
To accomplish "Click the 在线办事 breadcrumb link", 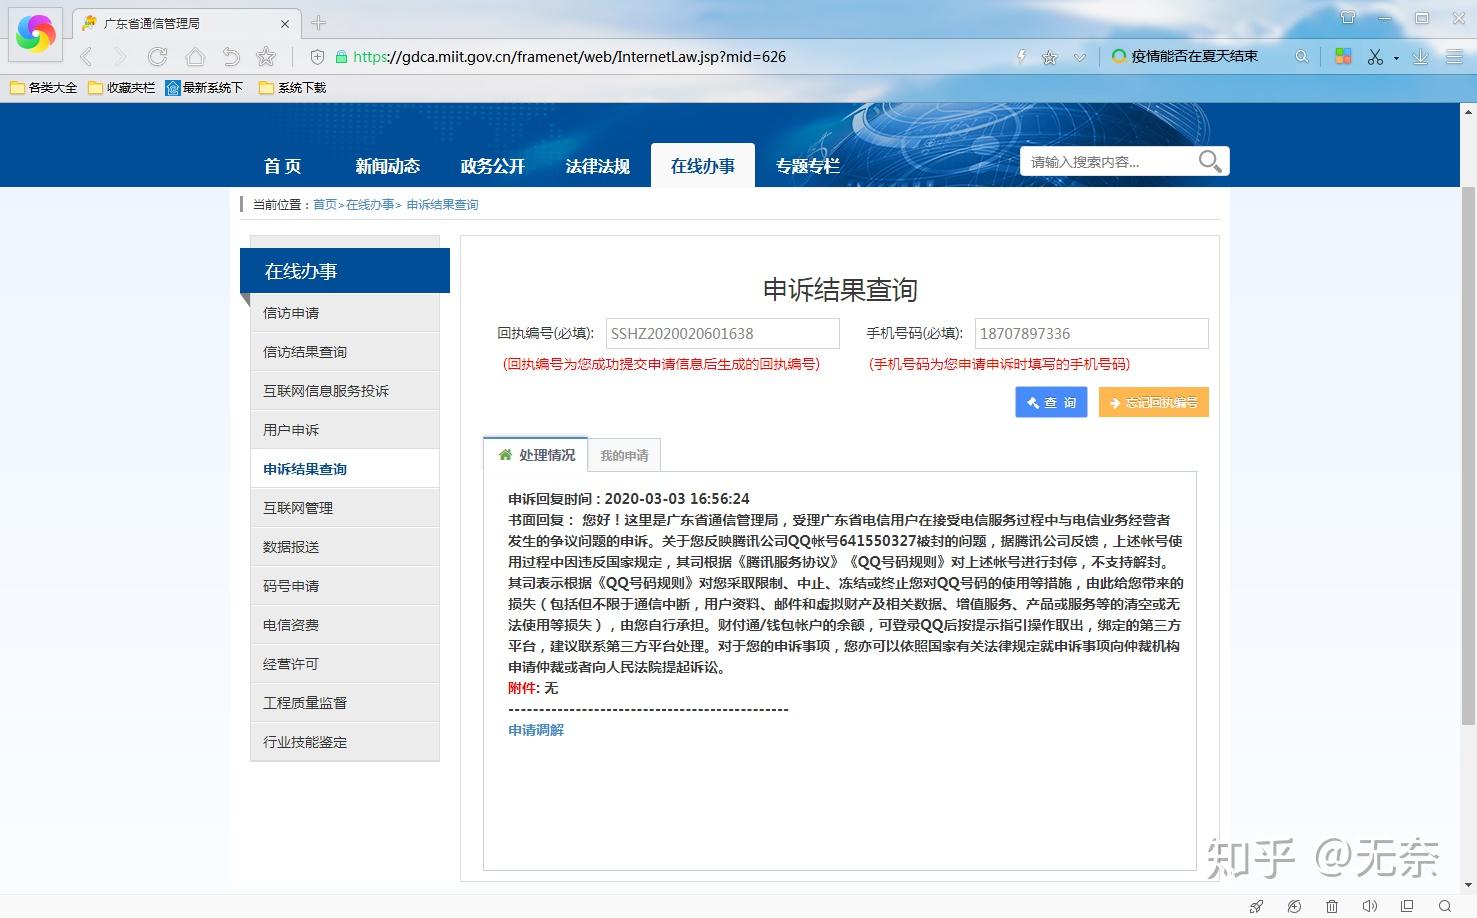I will 370,205.
